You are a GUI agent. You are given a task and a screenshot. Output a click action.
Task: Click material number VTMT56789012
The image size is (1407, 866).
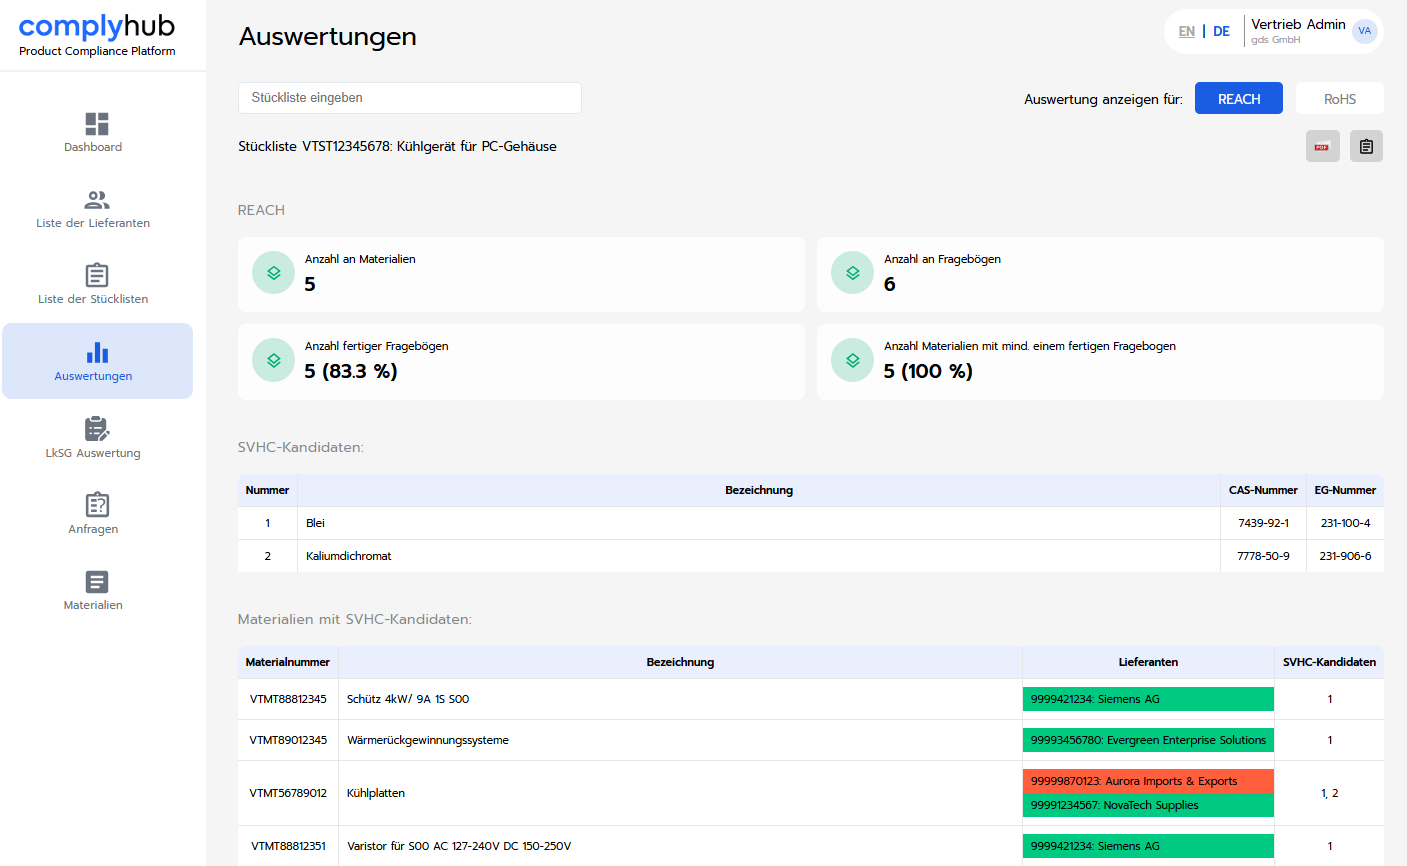[288, 793]
